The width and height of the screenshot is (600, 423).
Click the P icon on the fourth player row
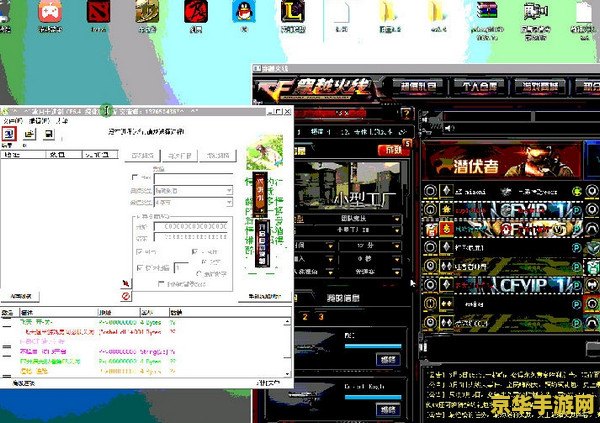(576, 248)
